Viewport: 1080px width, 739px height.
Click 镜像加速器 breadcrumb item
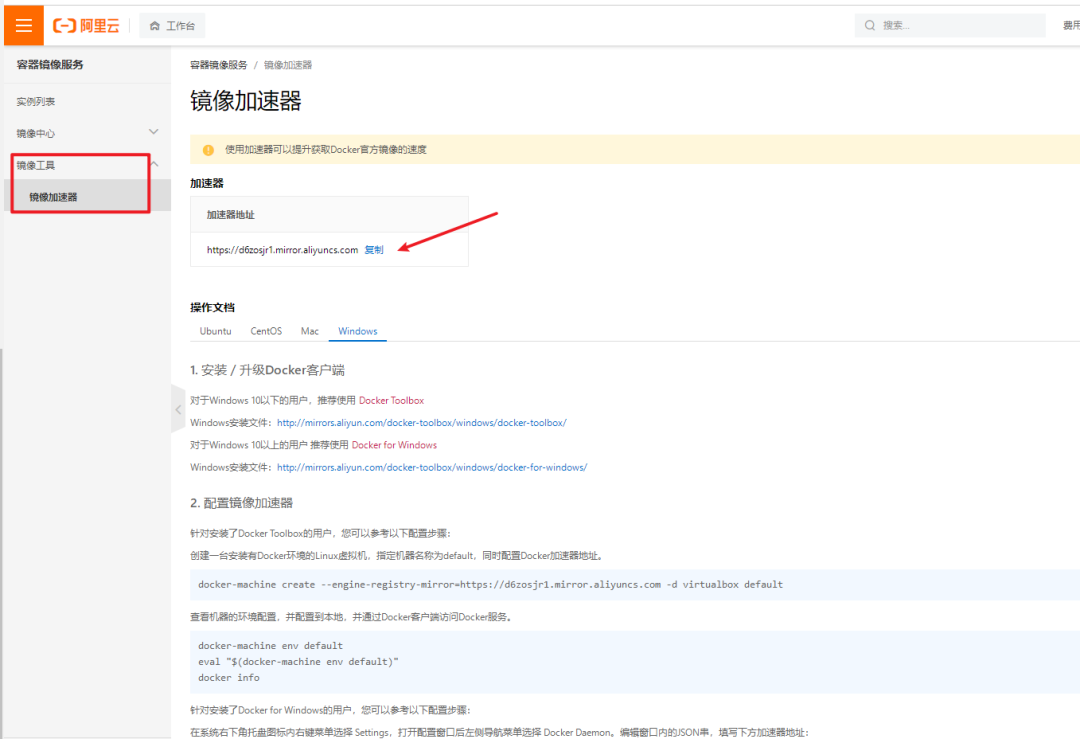(x=288, y=65)
